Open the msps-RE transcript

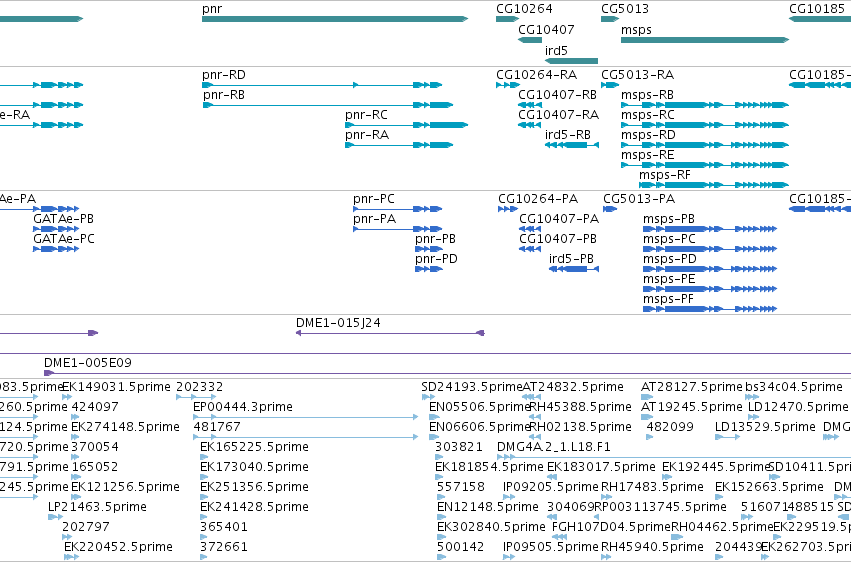tap(705, 165)
